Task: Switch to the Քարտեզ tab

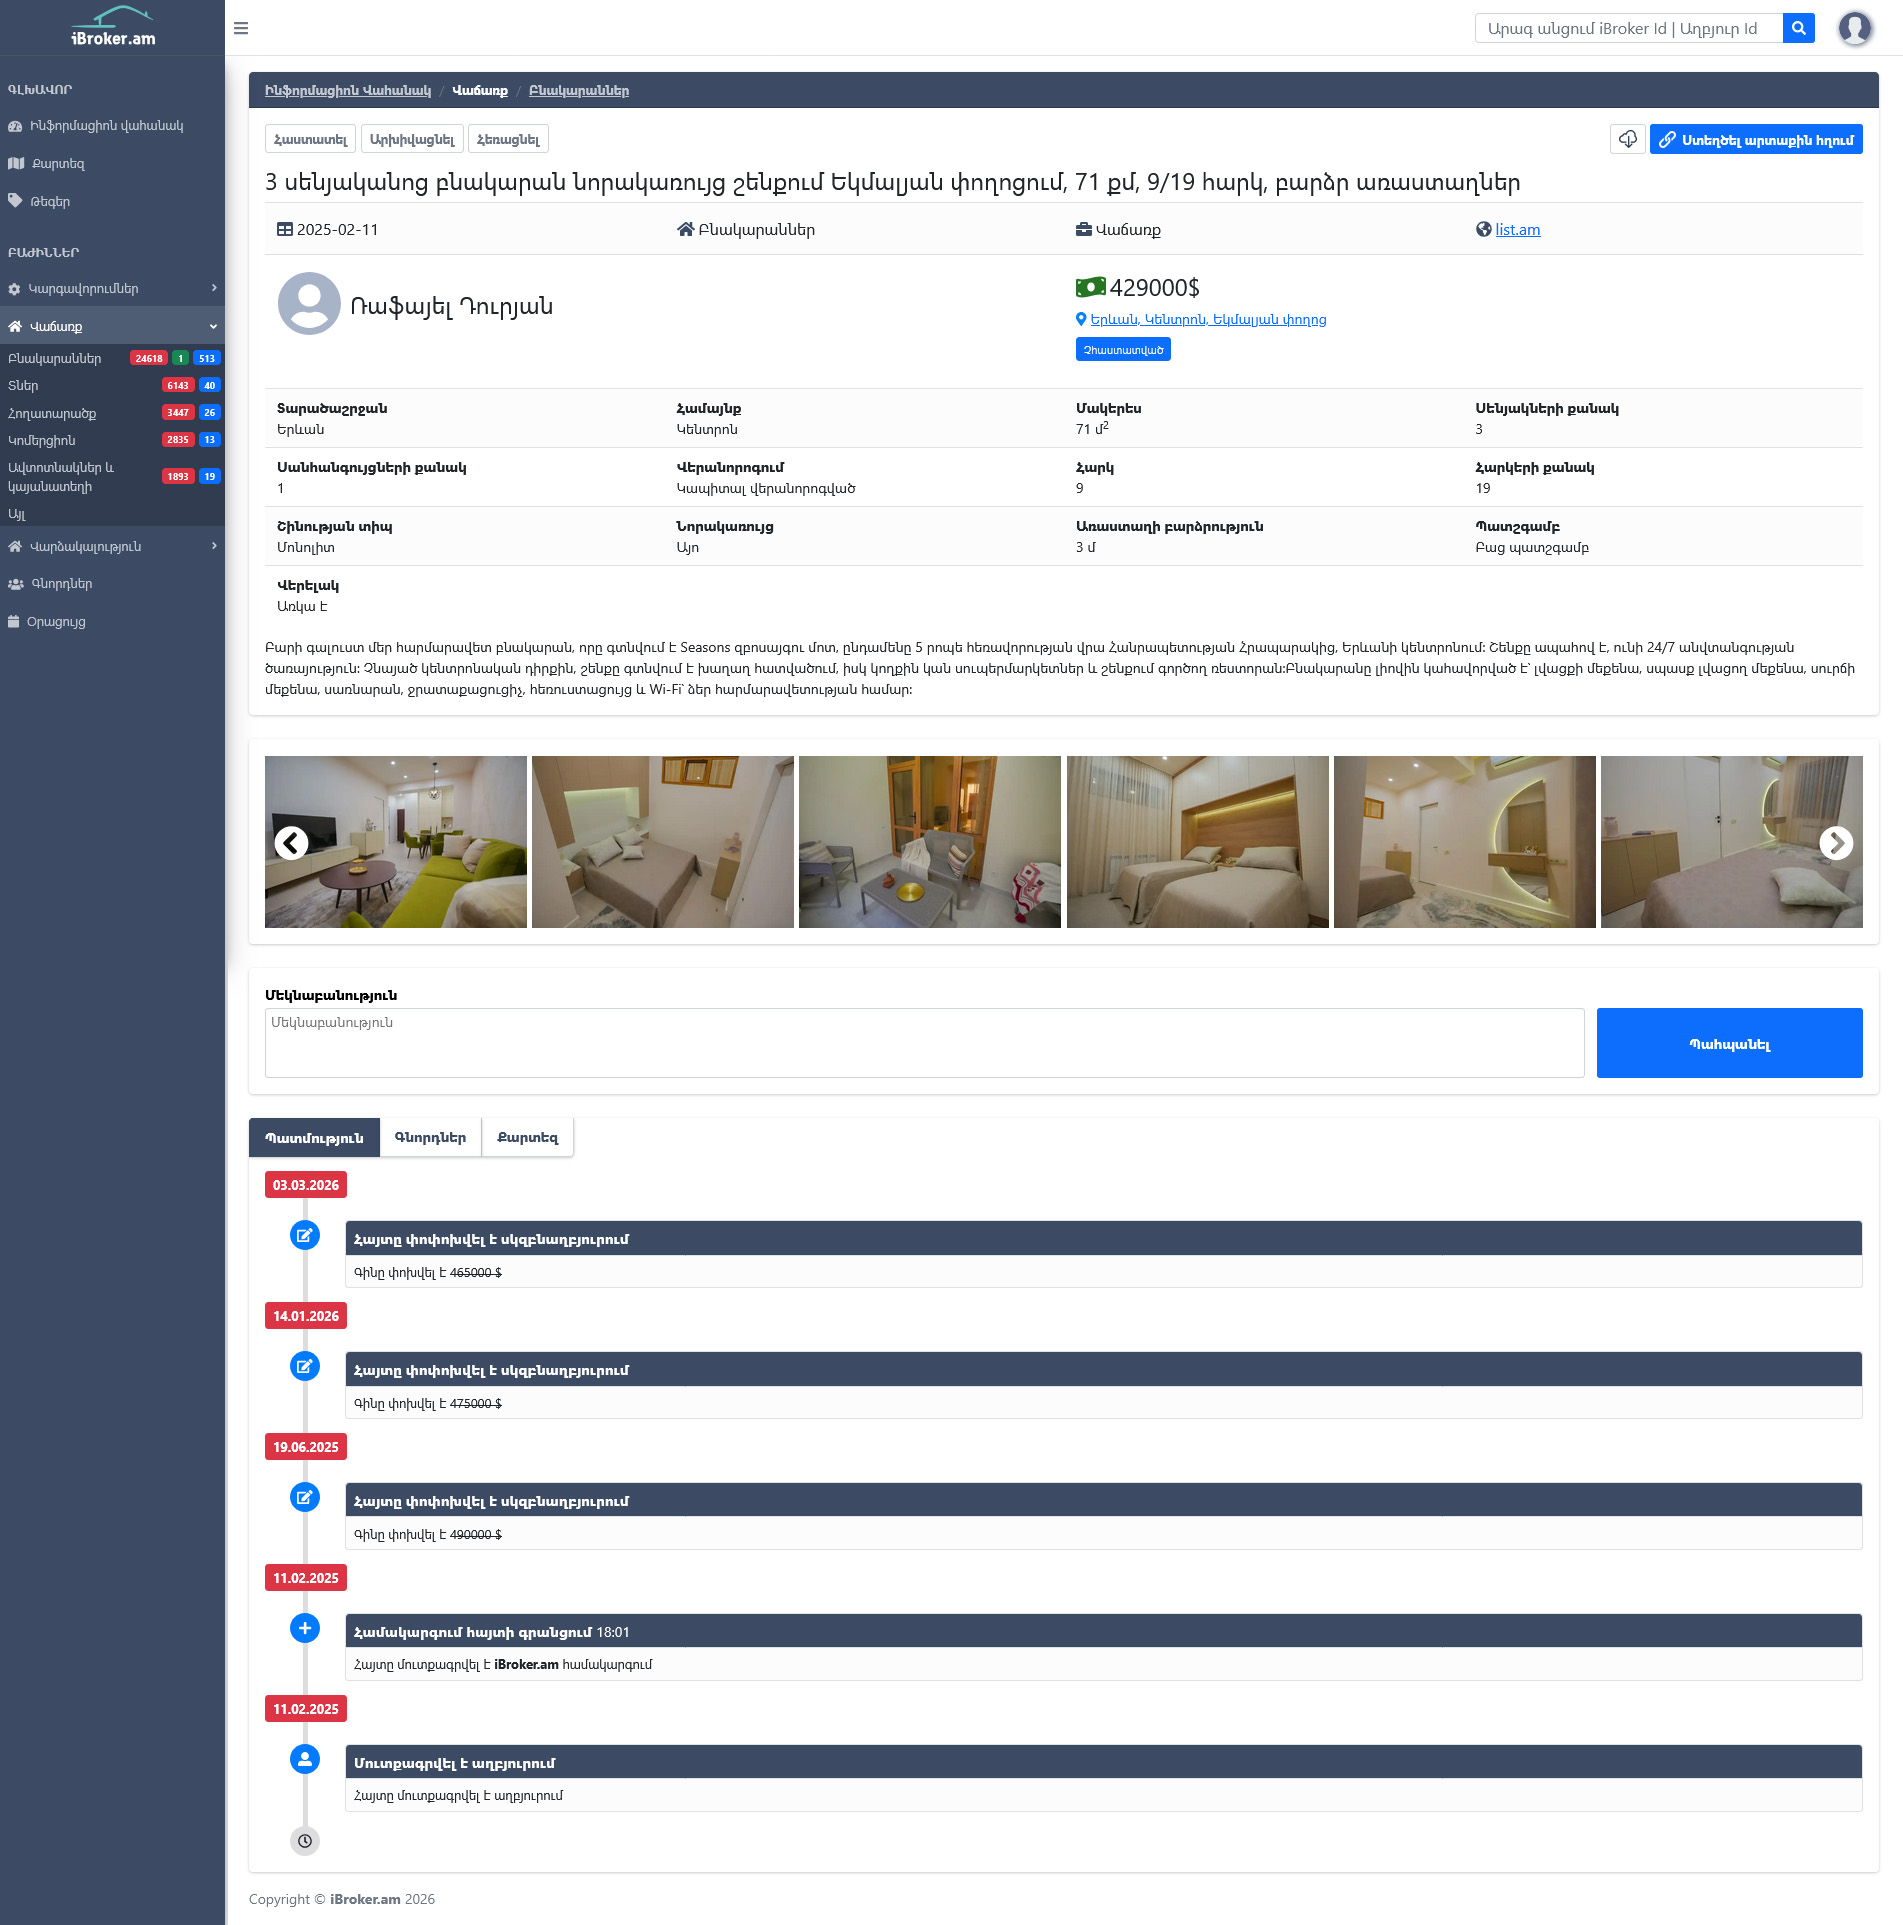Action: click(527, 1138)
